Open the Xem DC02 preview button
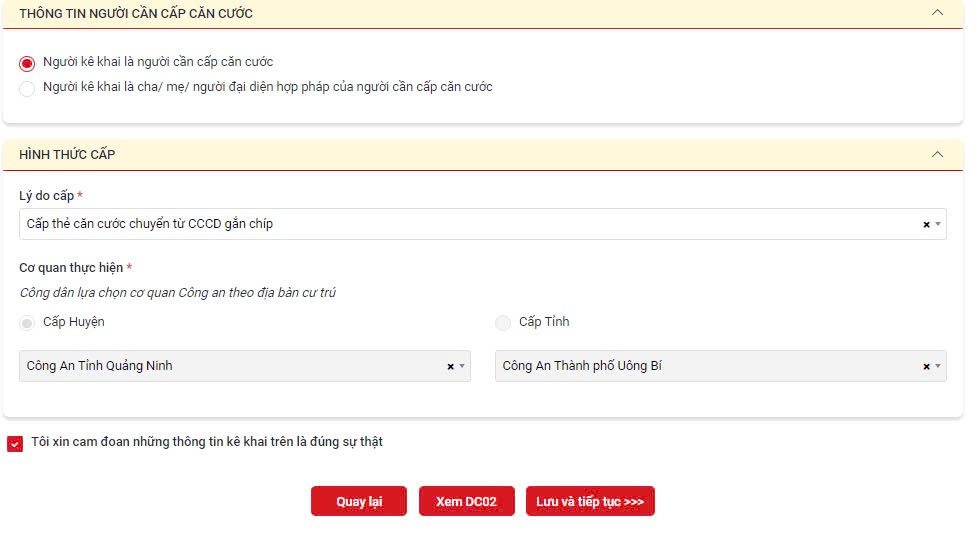This screenshot has width=980, height=547. tap(467, 502)
